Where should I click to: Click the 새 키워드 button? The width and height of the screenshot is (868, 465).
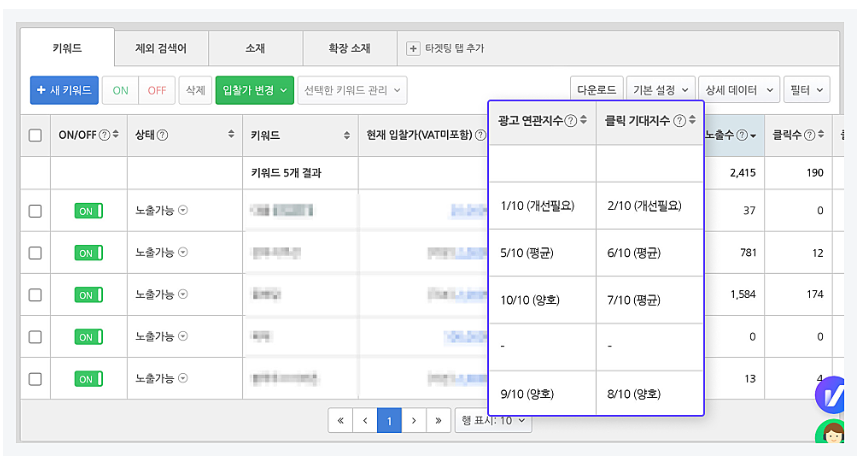click(64, 90)
